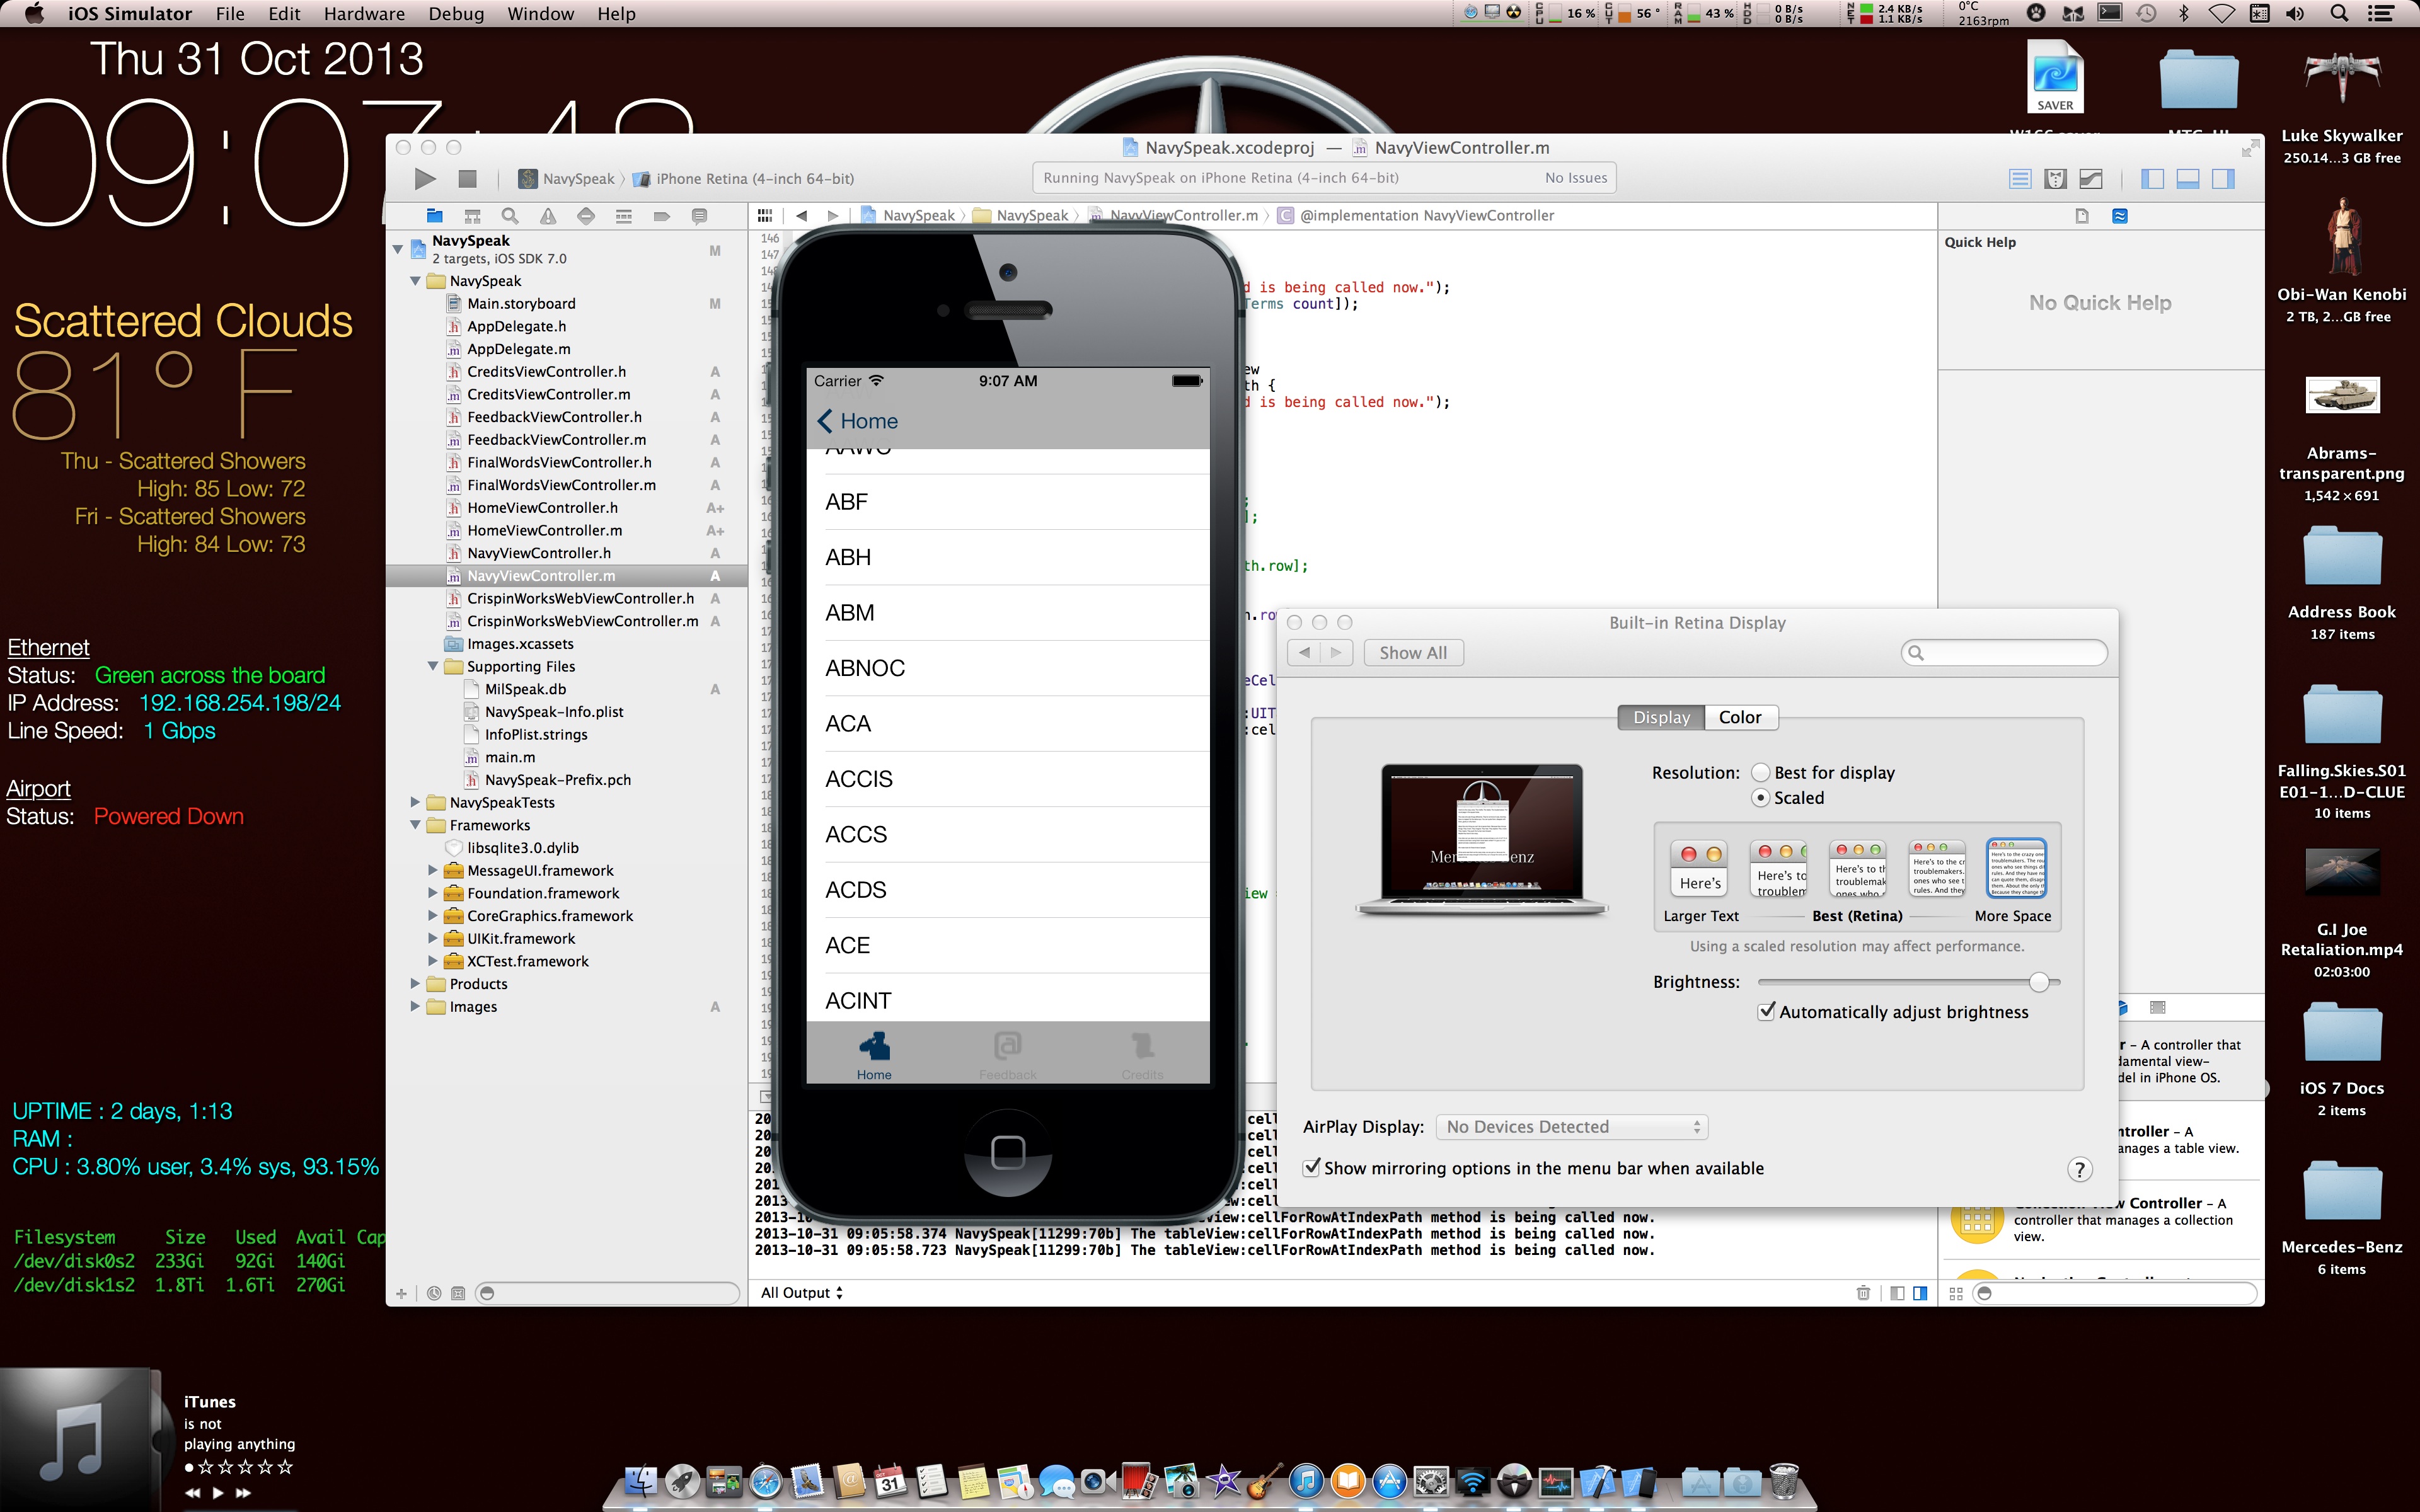Toggle the Debug area visibility button
The image size is (2420, 1512).
(2188, 179)
